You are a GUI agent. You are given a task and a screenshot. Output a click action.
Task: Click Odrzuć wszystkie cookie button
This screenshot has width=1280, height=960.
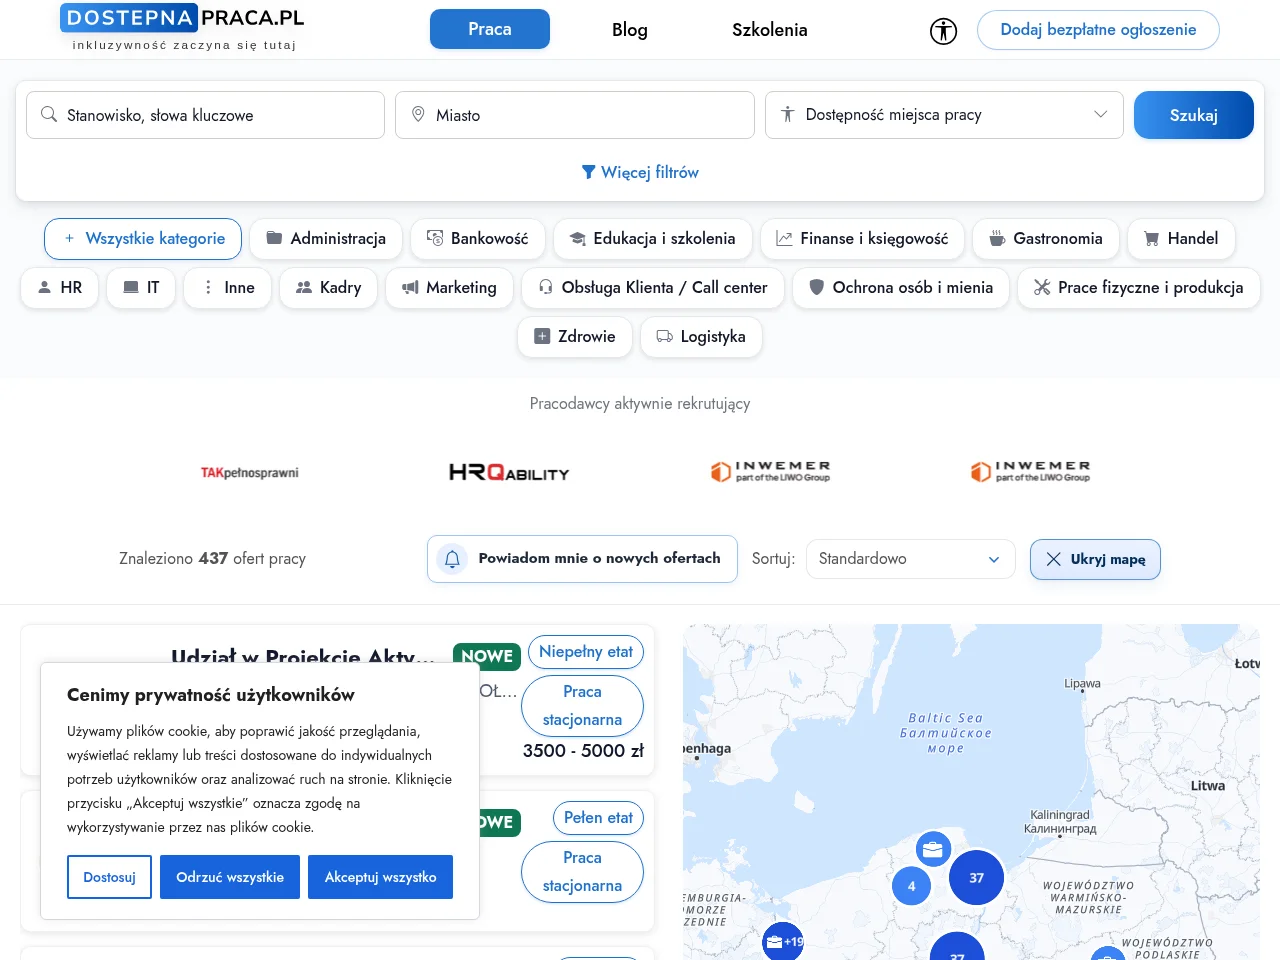(230, 877)
